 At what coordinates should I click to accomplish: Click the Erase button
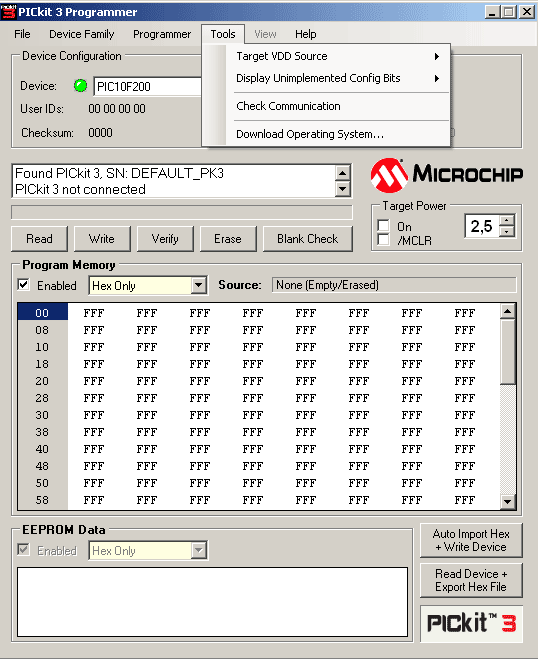click(x=228, y=239)
